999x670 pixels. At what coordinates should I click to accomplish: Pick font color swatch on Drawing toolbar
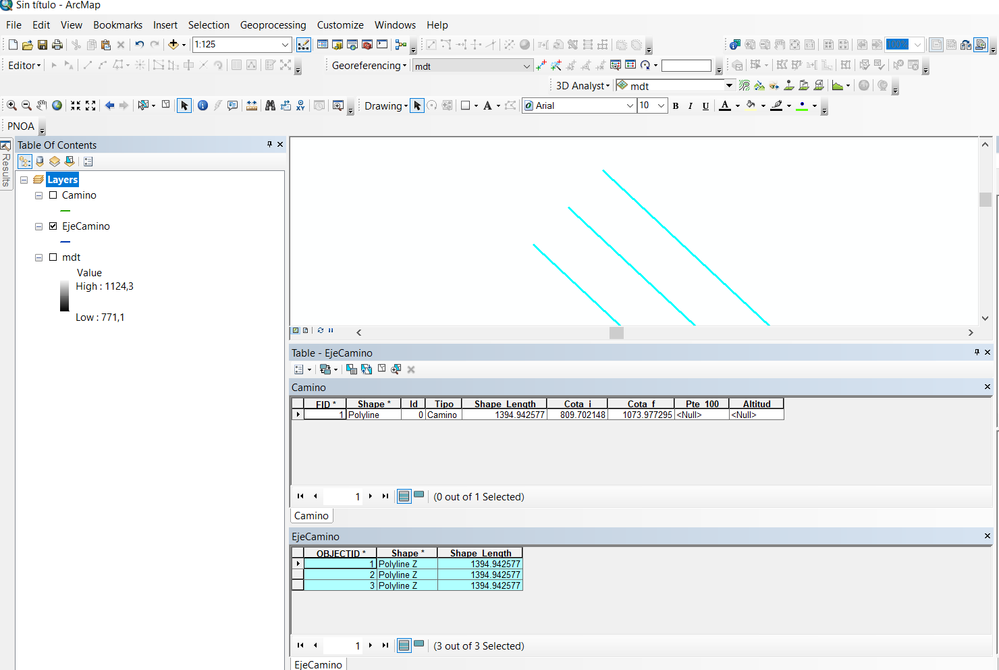[x=724, y=106]
